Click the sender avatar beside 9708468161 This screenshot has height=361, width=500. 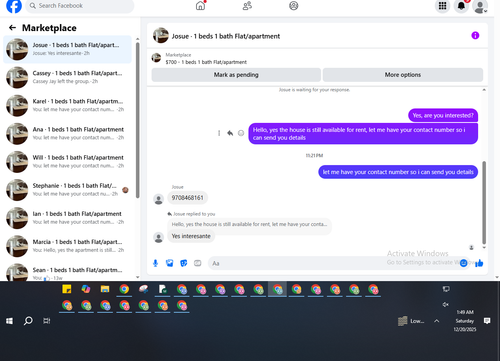click(158, 199)
